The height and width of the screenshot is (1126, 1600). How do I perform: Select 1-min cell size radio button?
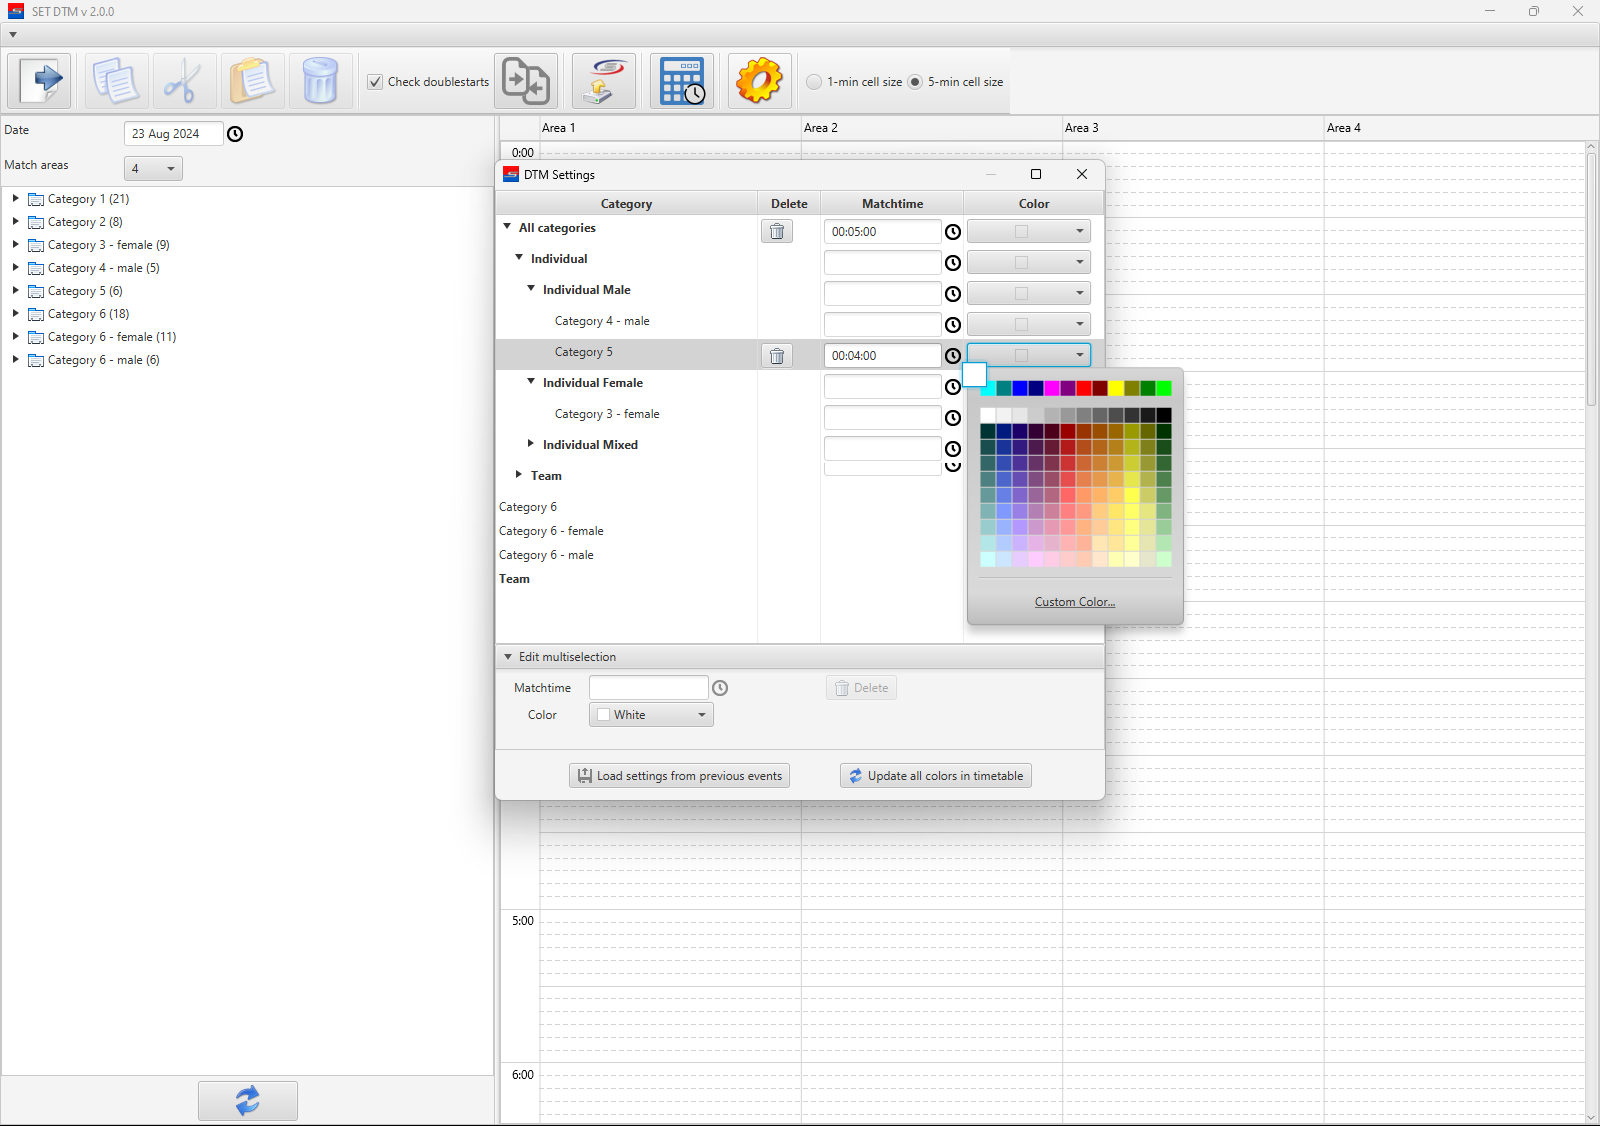814,82
